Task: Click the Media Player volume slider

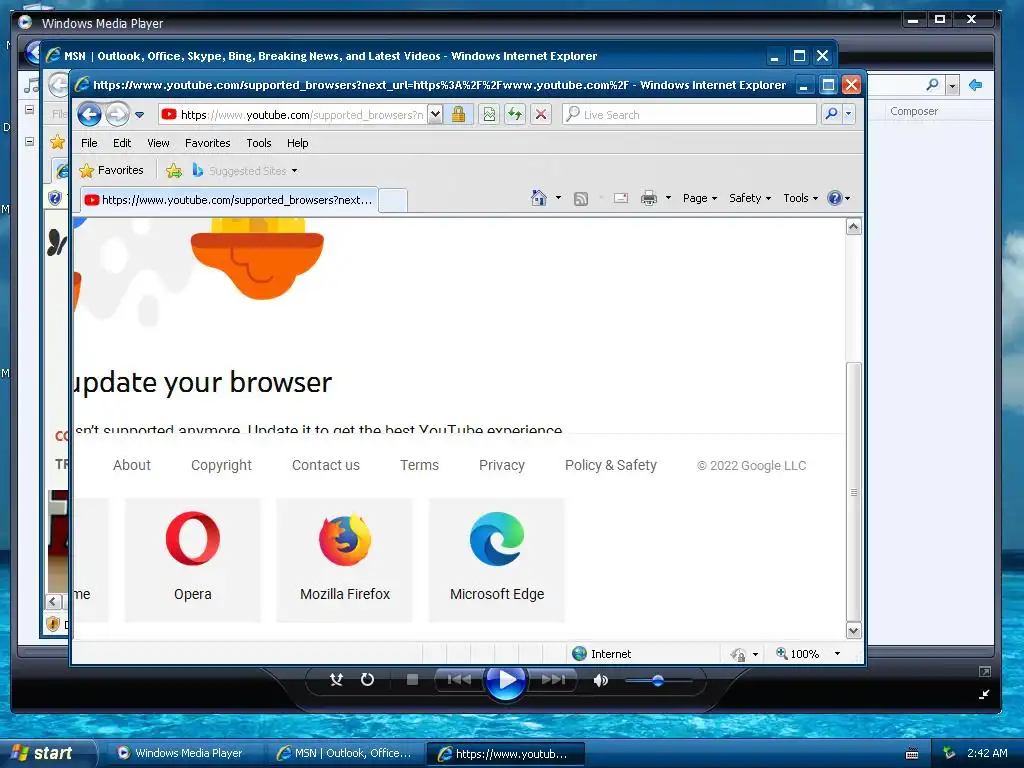Action: click(x=658, y=680)
